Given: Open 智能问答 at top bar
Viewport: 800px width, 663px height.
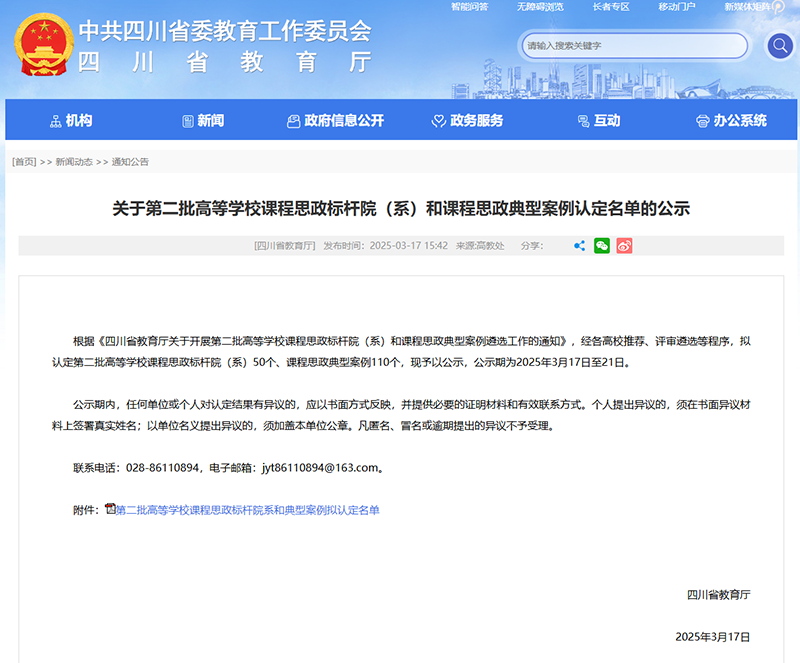Looking at the screenshot, I should pos(469,7).
